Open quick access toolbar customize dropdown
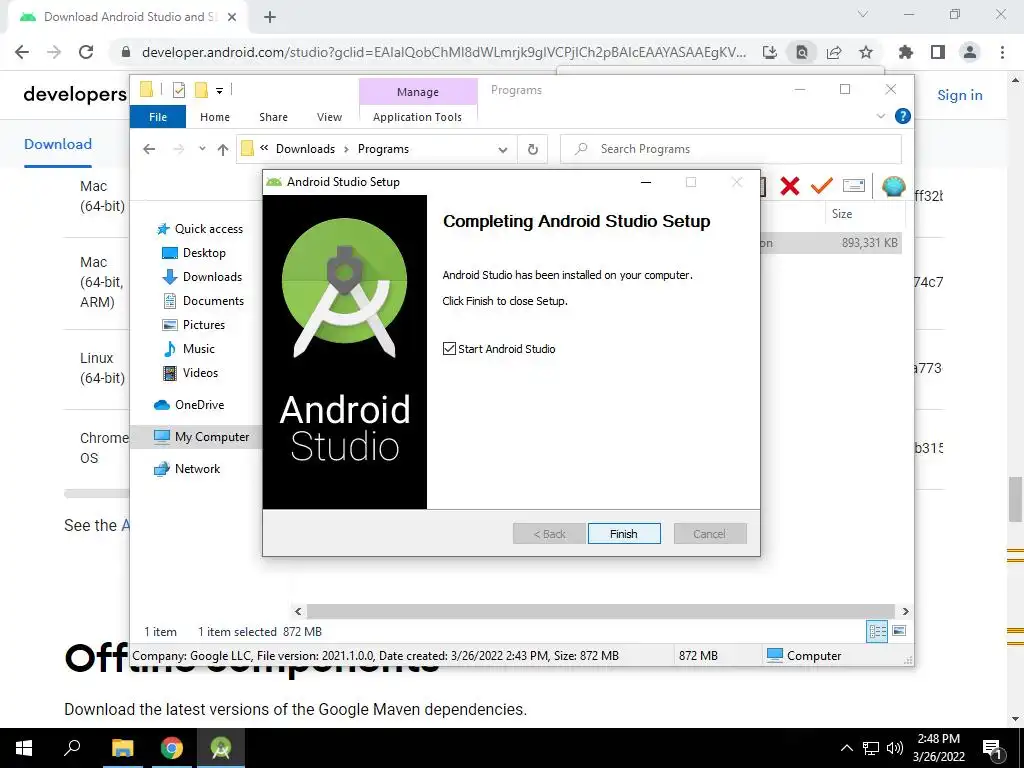Viewport: 1024px width, 768px height. [219, 91]
